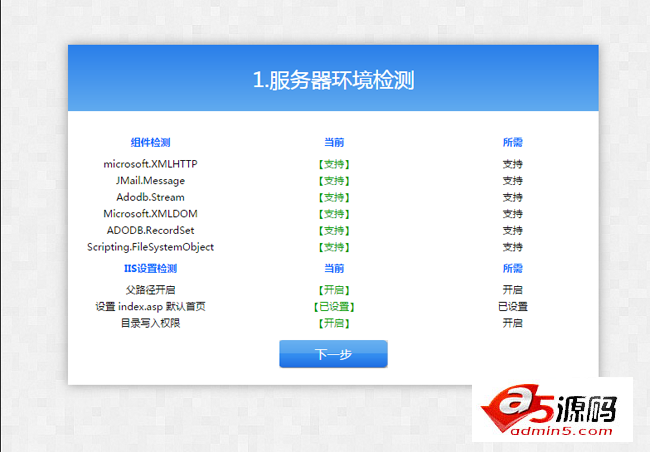650x452 pixels.
Task: Click green 【已设置】 status value
Action: click(334, 306)
